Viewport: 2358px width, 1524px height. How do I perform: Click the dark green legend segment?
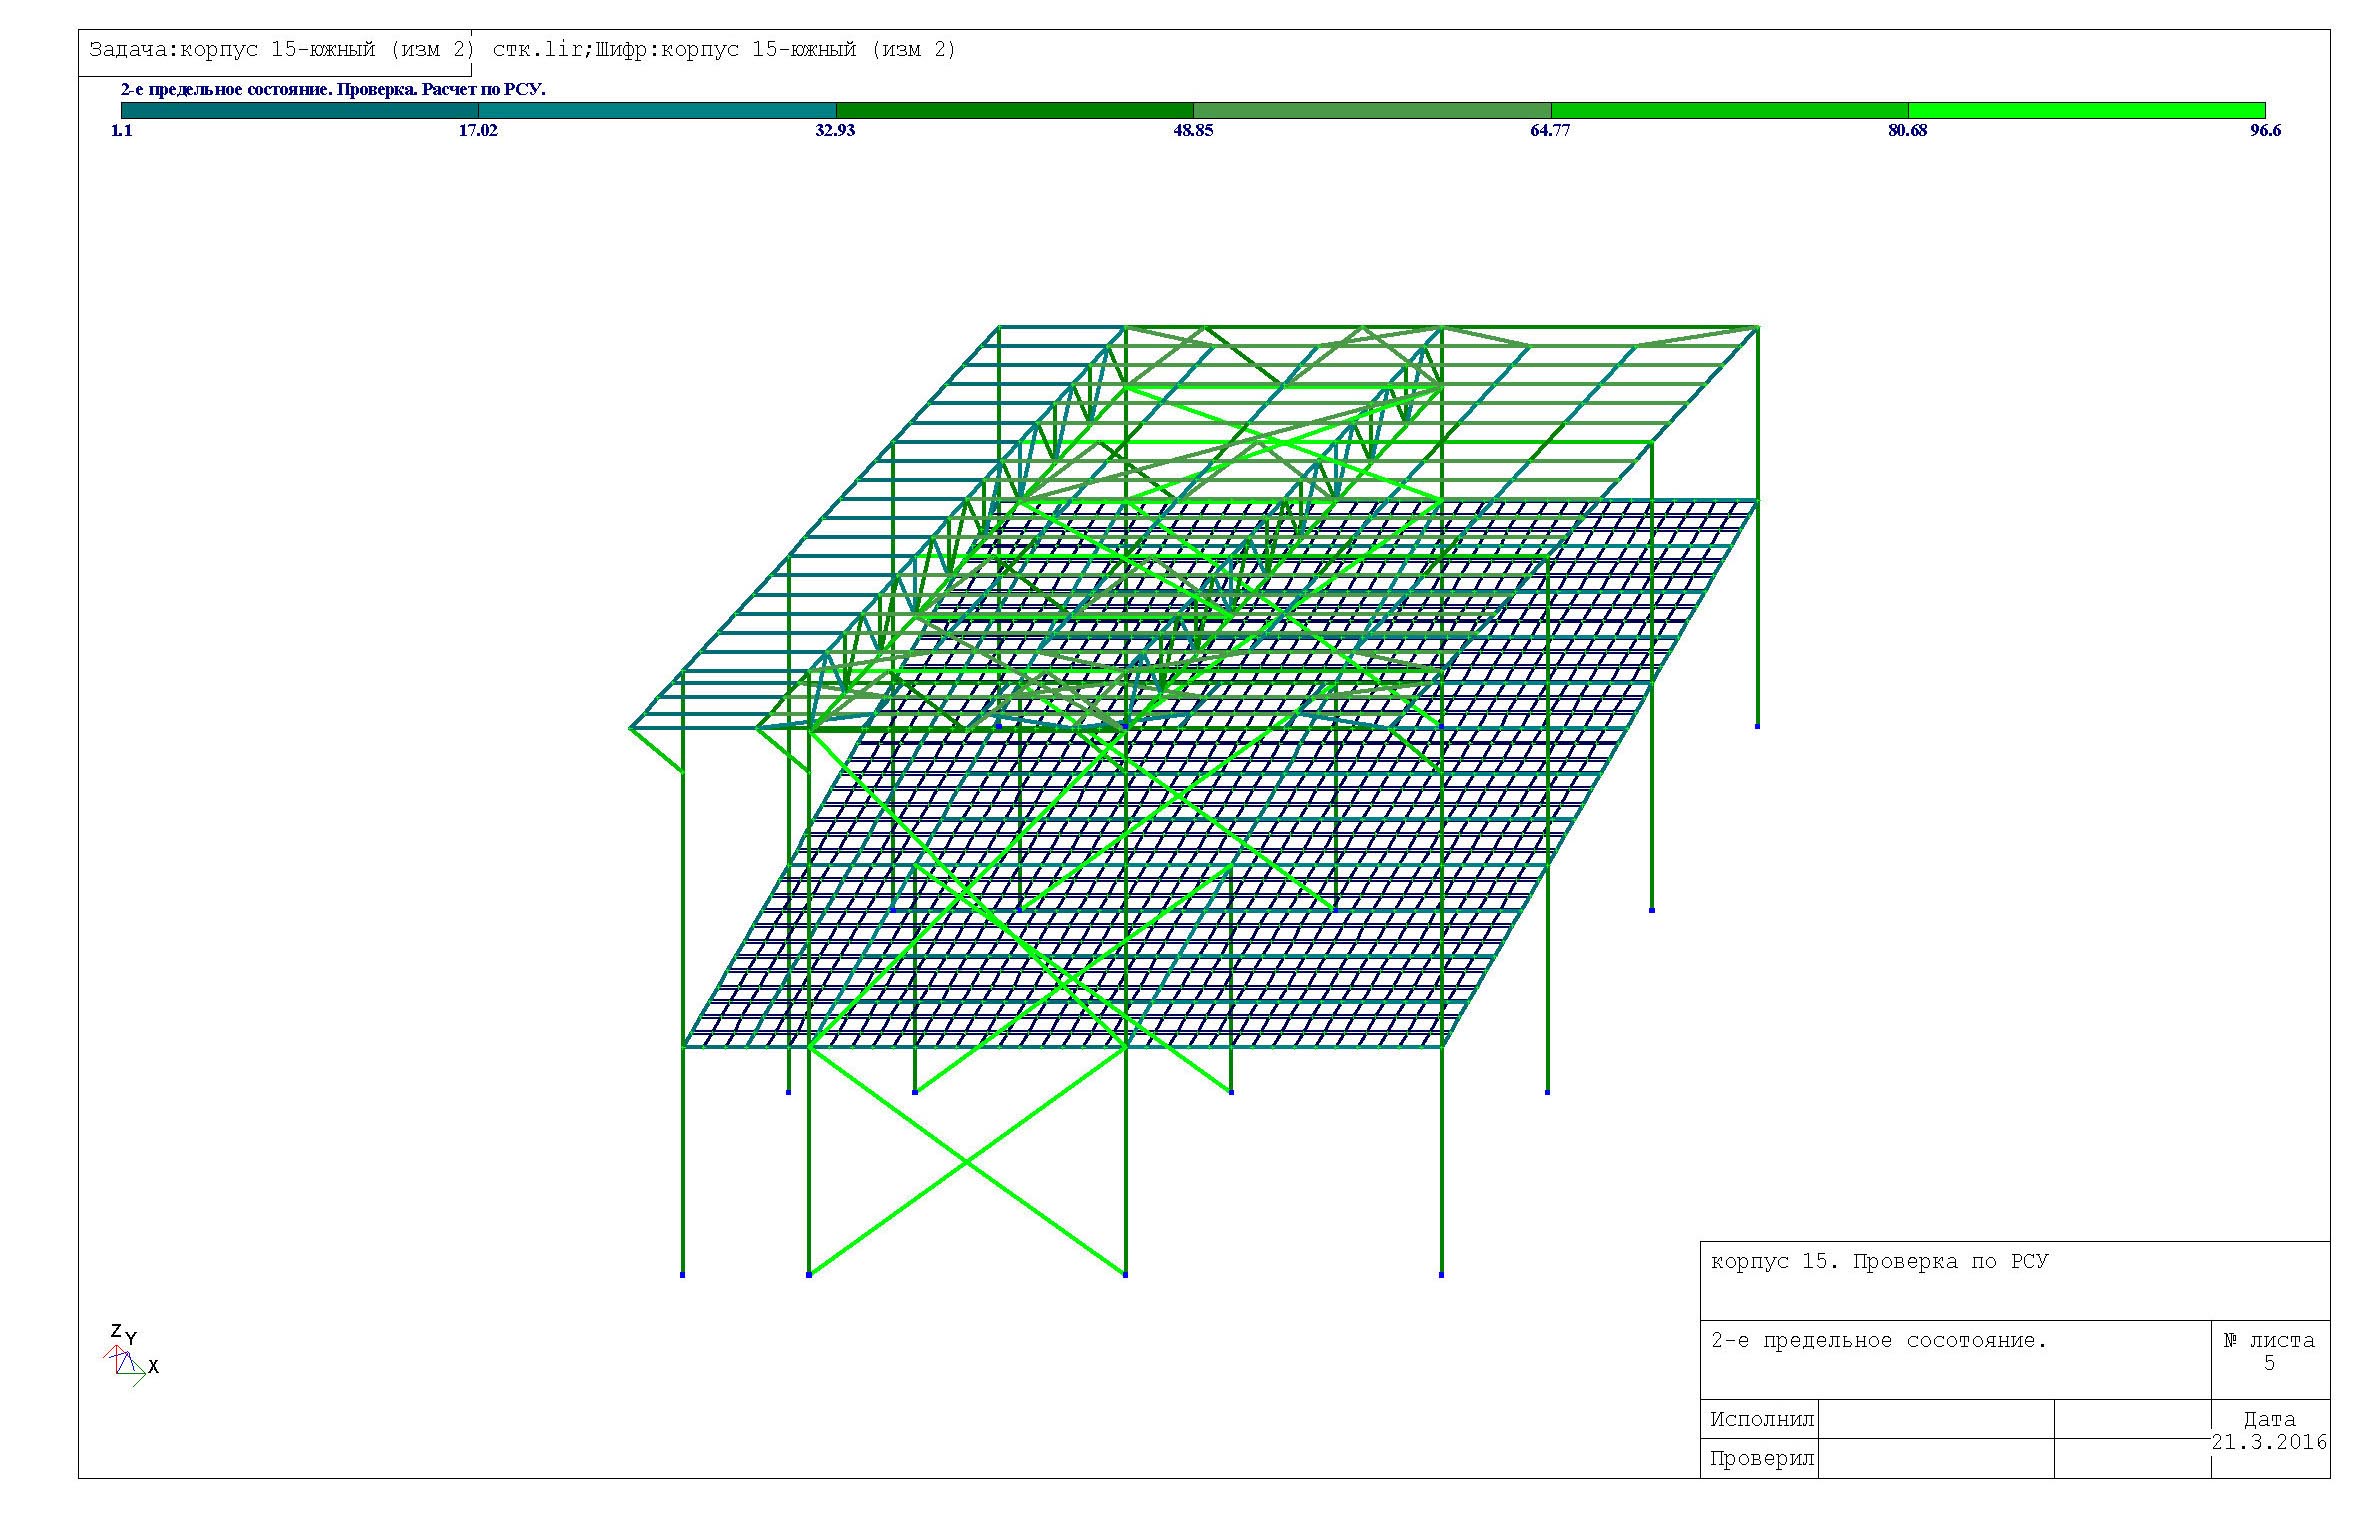pos(1014,110)
